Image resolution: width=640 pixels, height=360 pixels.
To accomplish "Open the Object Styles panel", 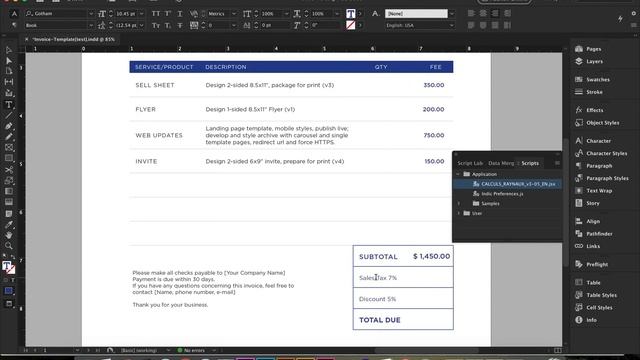I will (597, 123).
